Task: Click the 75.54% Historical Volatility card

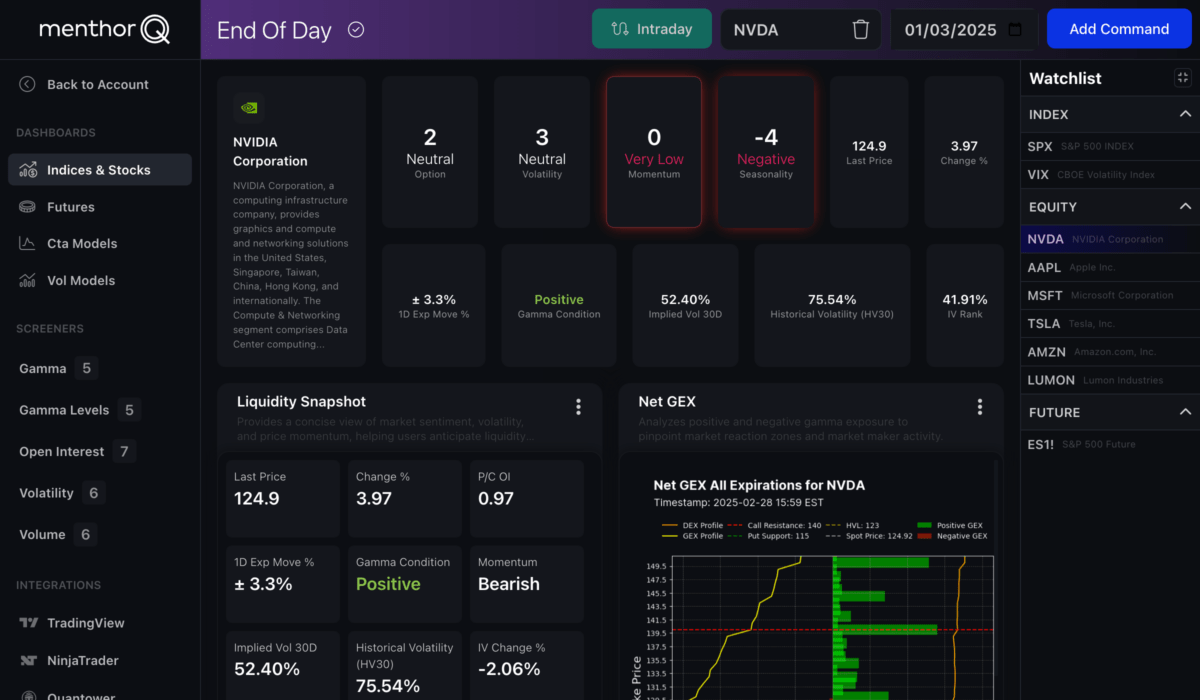Action: pos(832,305)
